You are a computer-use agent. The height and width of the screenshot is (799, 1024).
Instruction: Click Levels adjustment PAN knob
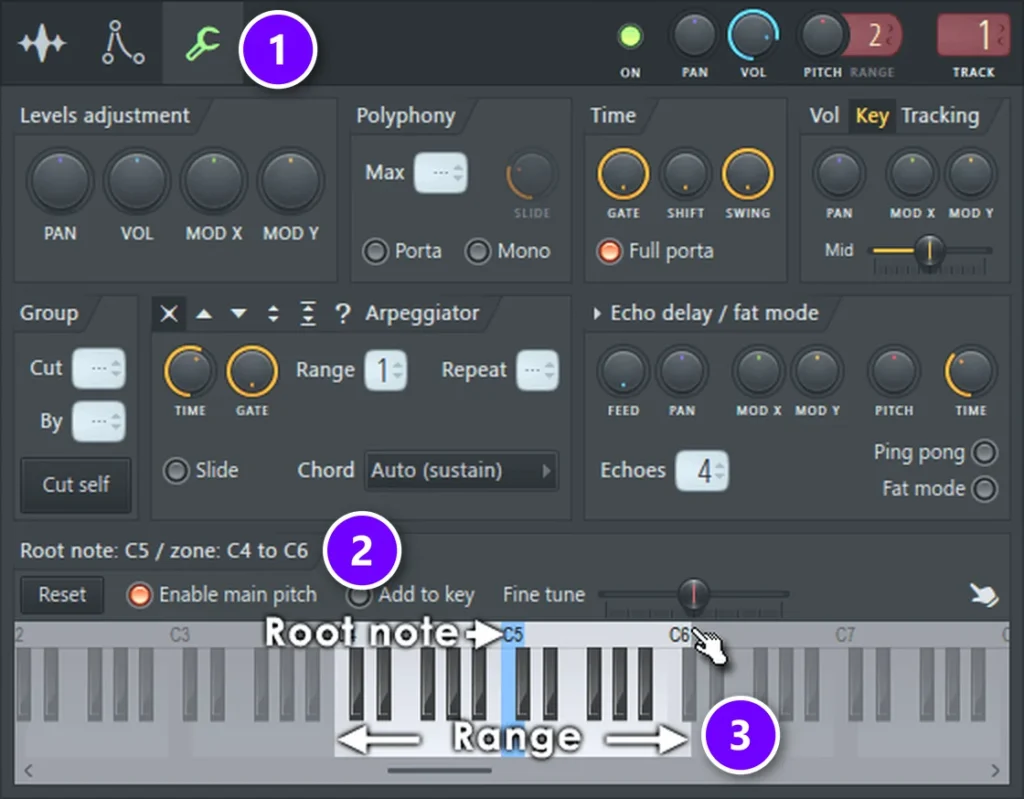60,181
